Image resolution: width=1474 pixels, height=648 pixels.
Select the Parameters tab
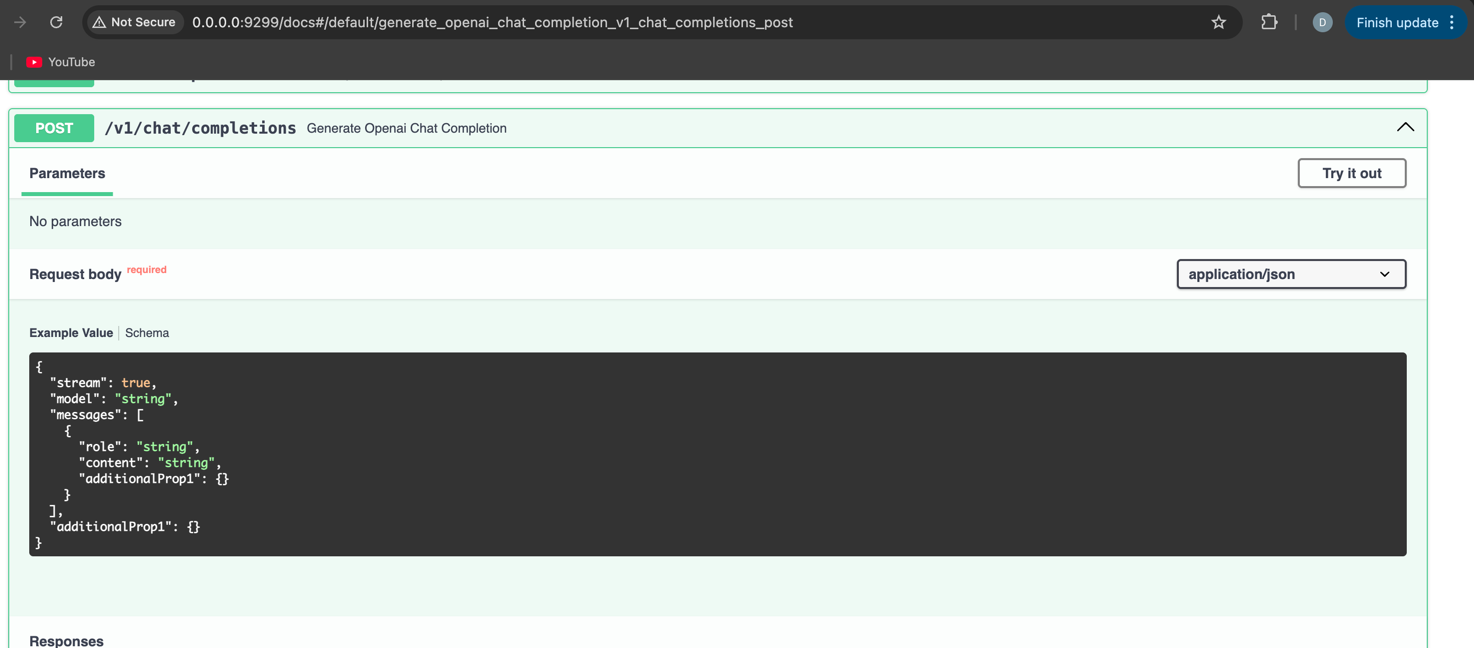(67, 173)
